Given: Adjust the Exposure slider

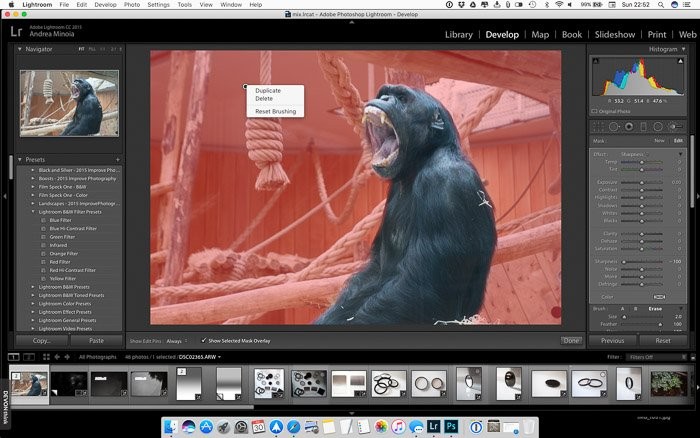Looking at the screenshot, I should [642, 183].
